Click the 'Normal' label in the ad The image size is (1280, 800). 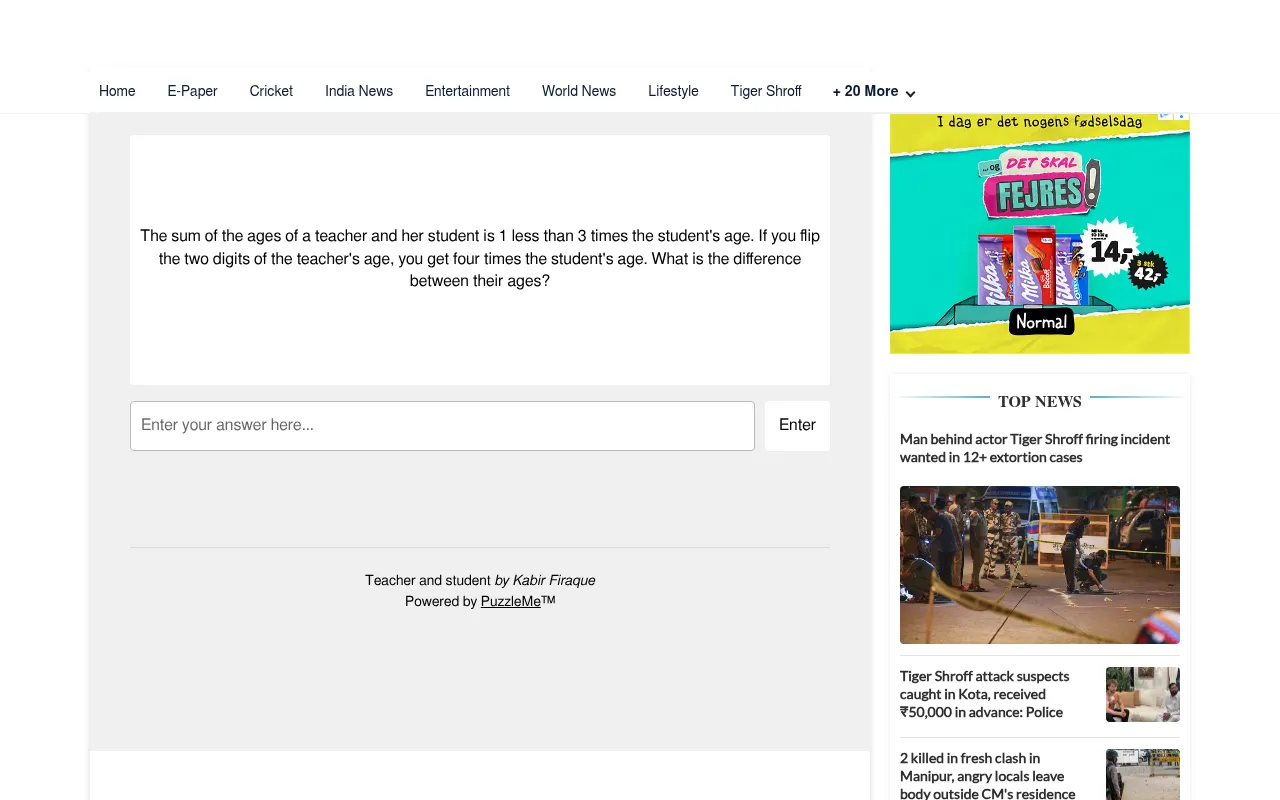pyautogui.click(x=1041, y=322)
